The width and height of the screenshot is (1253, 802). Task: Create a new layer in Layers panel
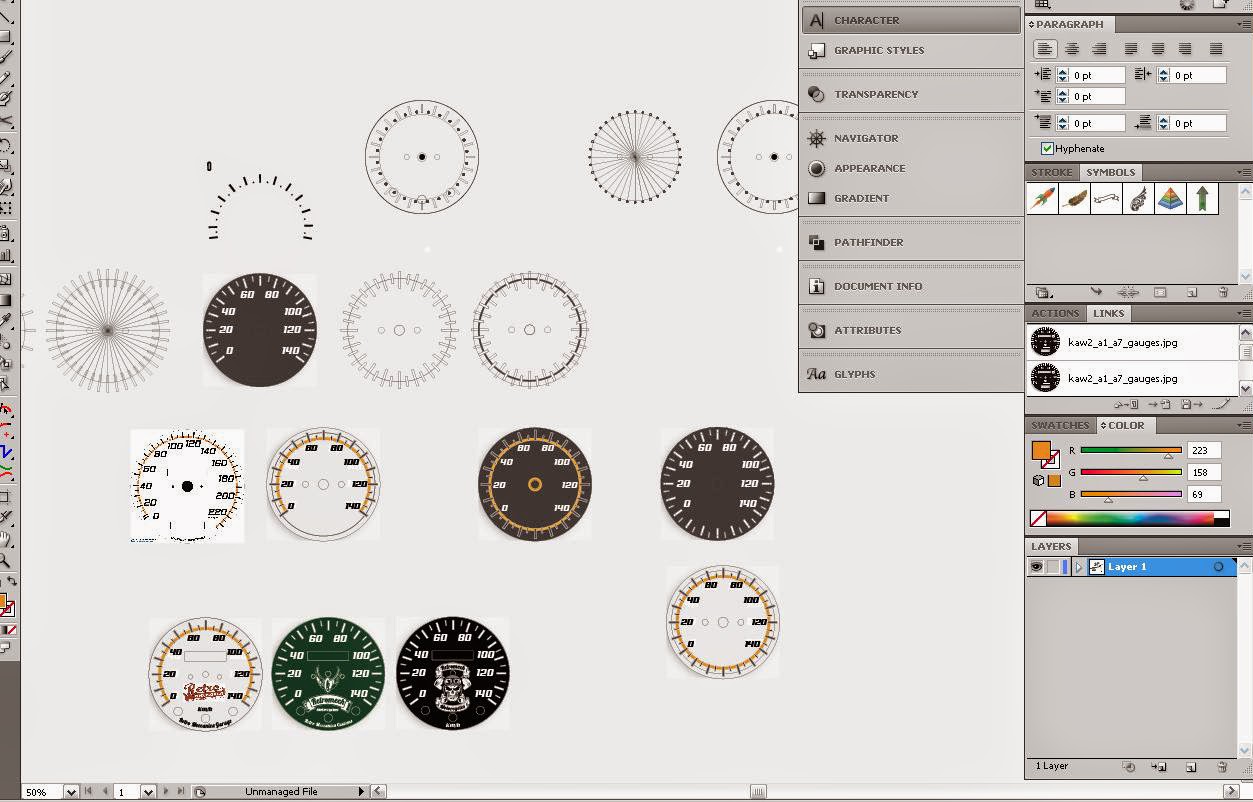coord(1191,767)
